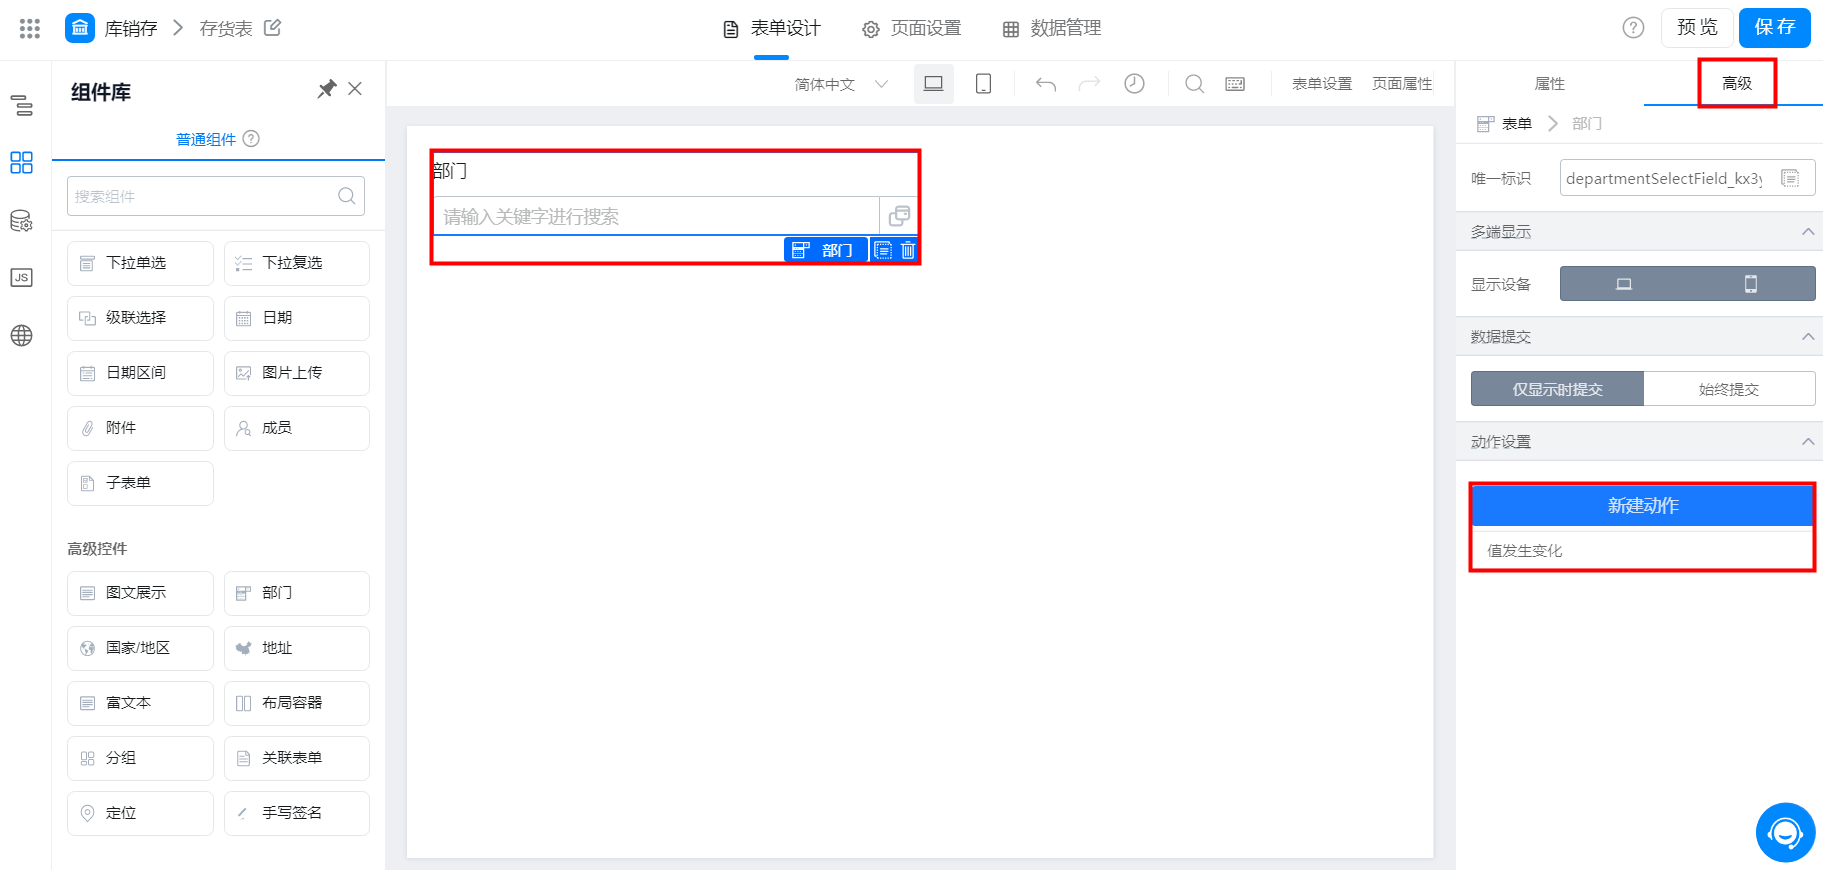Screen dimensions: 1823x870
Task: Add 布局容器 component
Action: click(x=297, y=703)
